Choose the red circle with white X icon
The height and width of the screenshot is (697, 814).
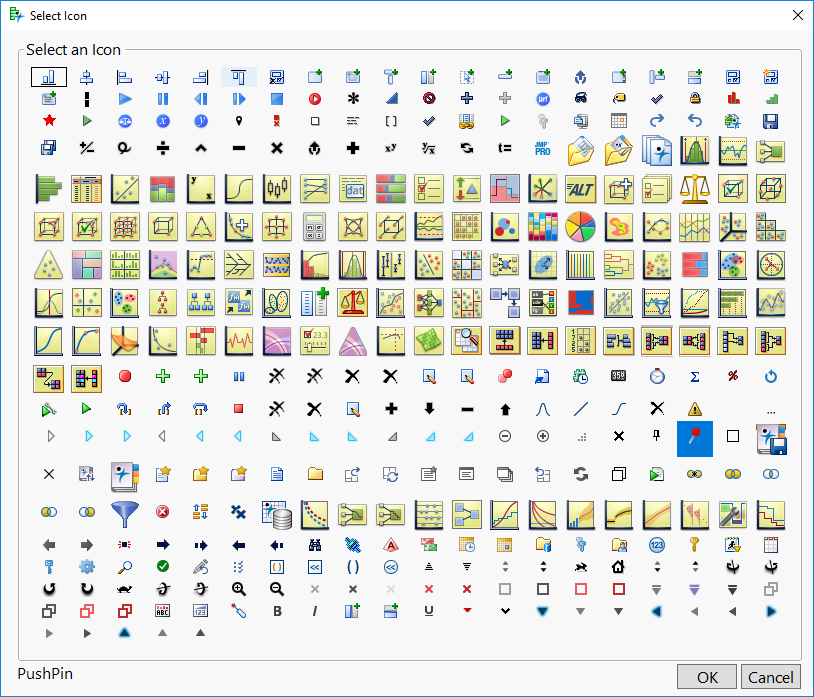click(162, 512)
